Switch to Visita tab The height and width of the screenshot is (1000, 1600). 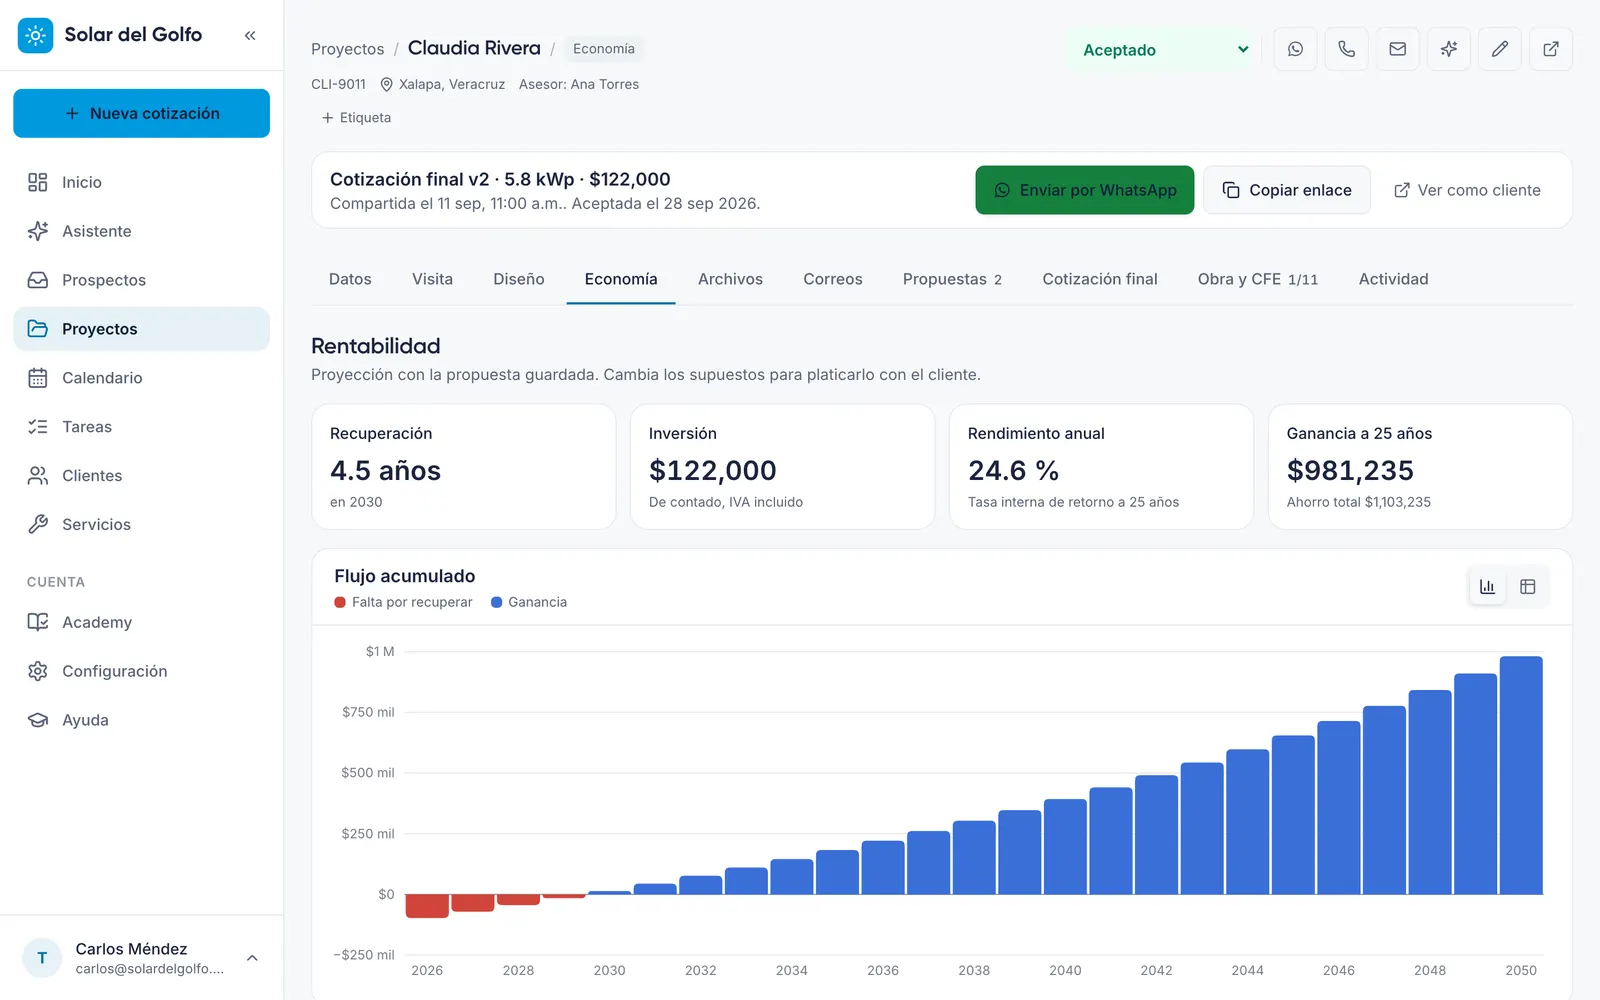[x=432, y=279]
